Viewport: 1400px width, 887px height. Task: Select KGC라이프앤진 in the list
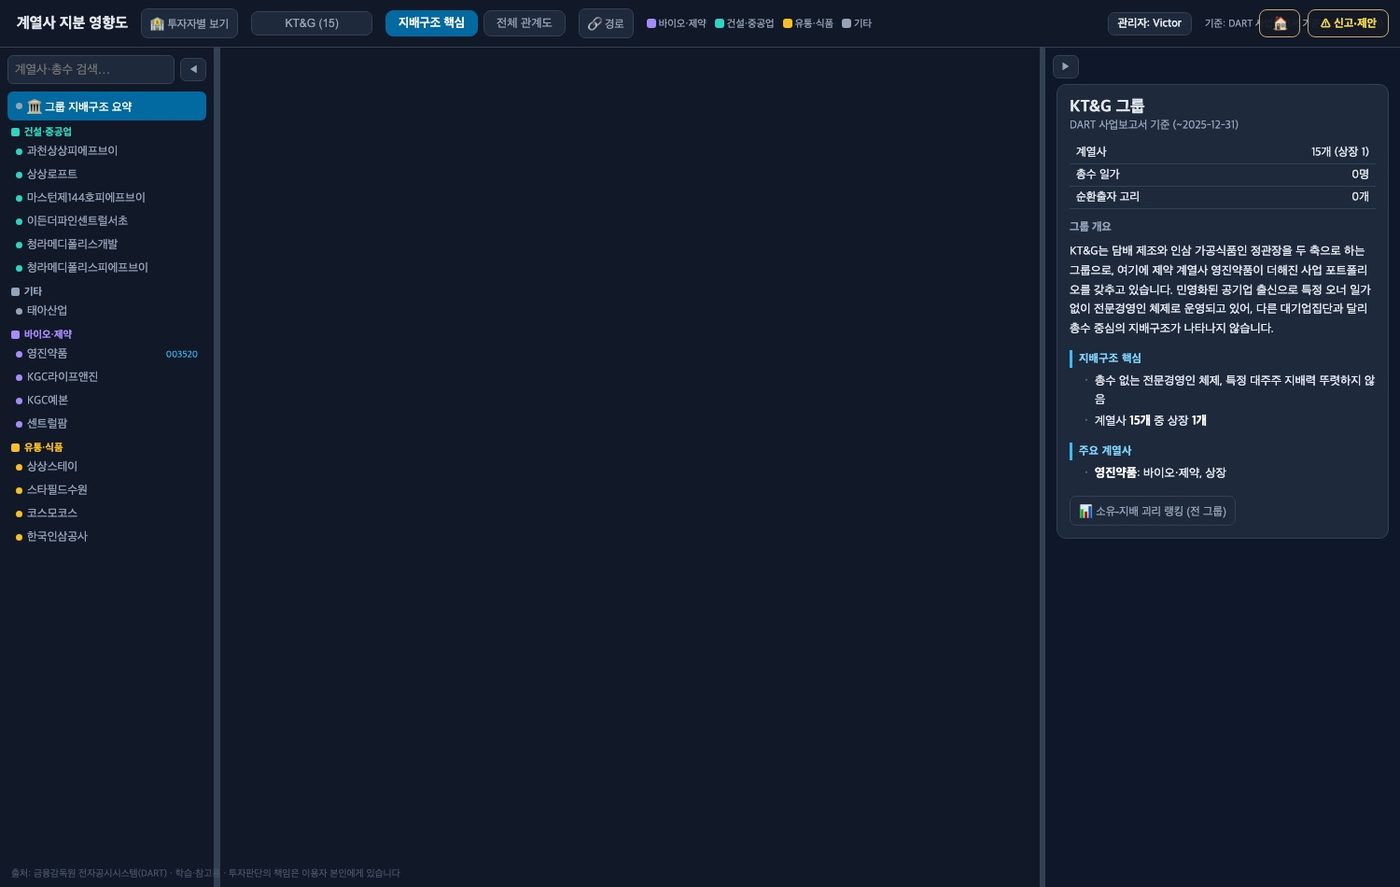(107, 377)
